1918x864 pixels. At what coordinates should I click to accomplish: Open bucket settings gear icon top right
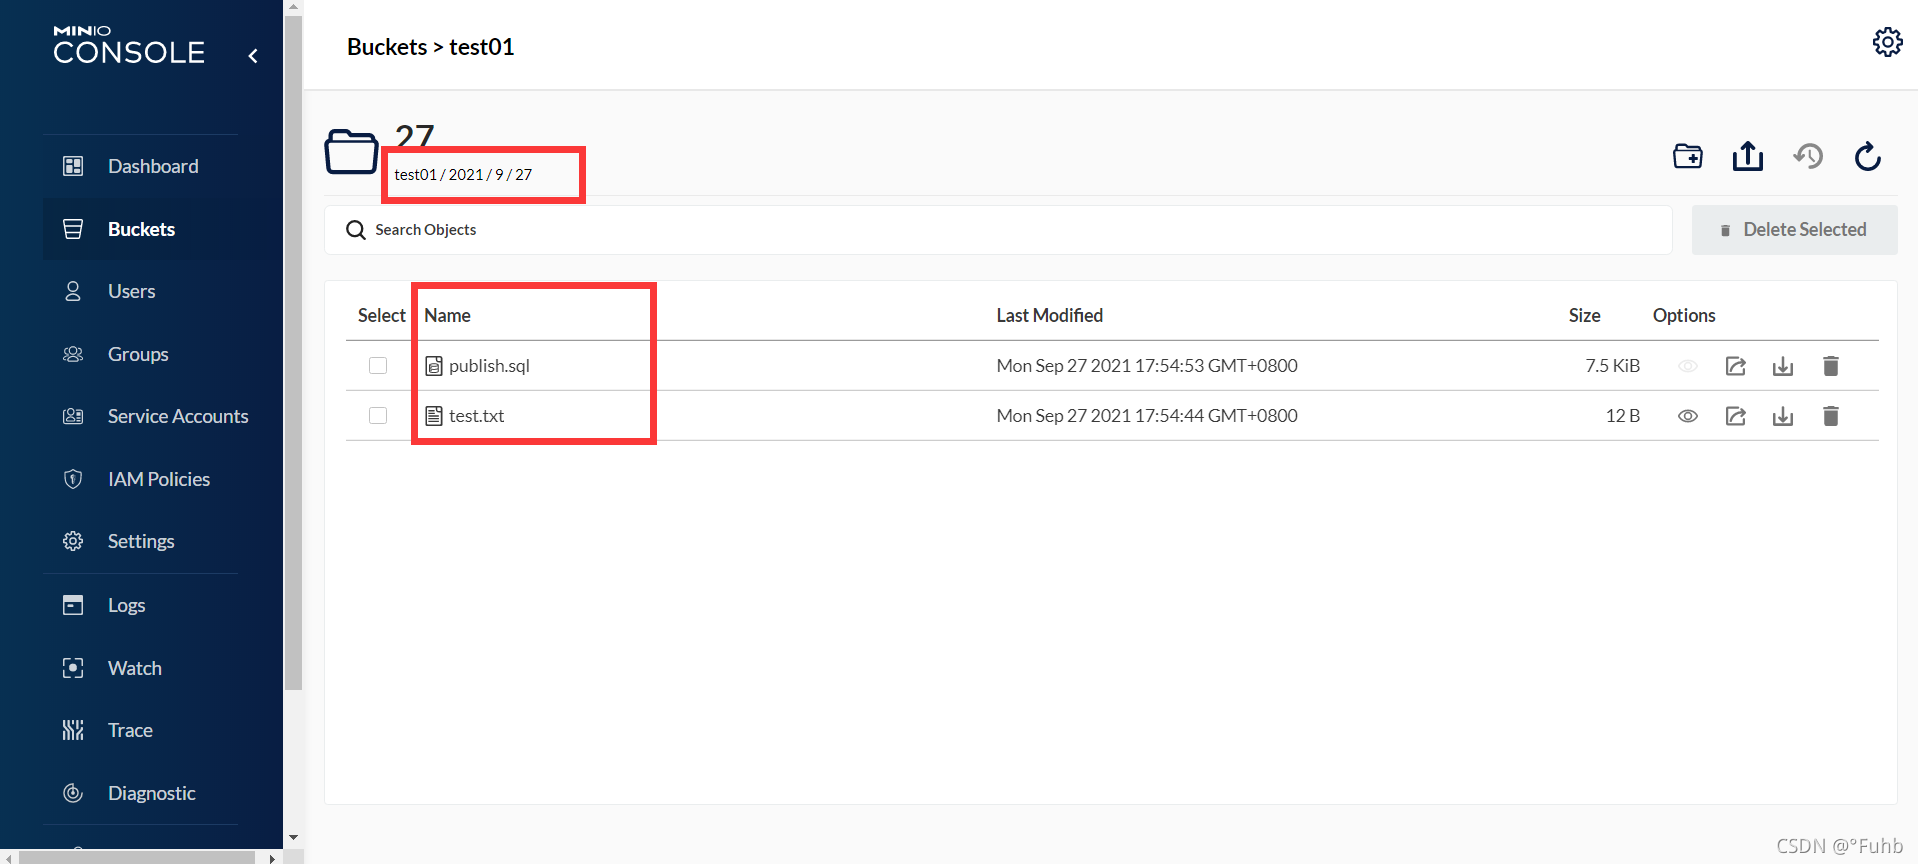1887,42
